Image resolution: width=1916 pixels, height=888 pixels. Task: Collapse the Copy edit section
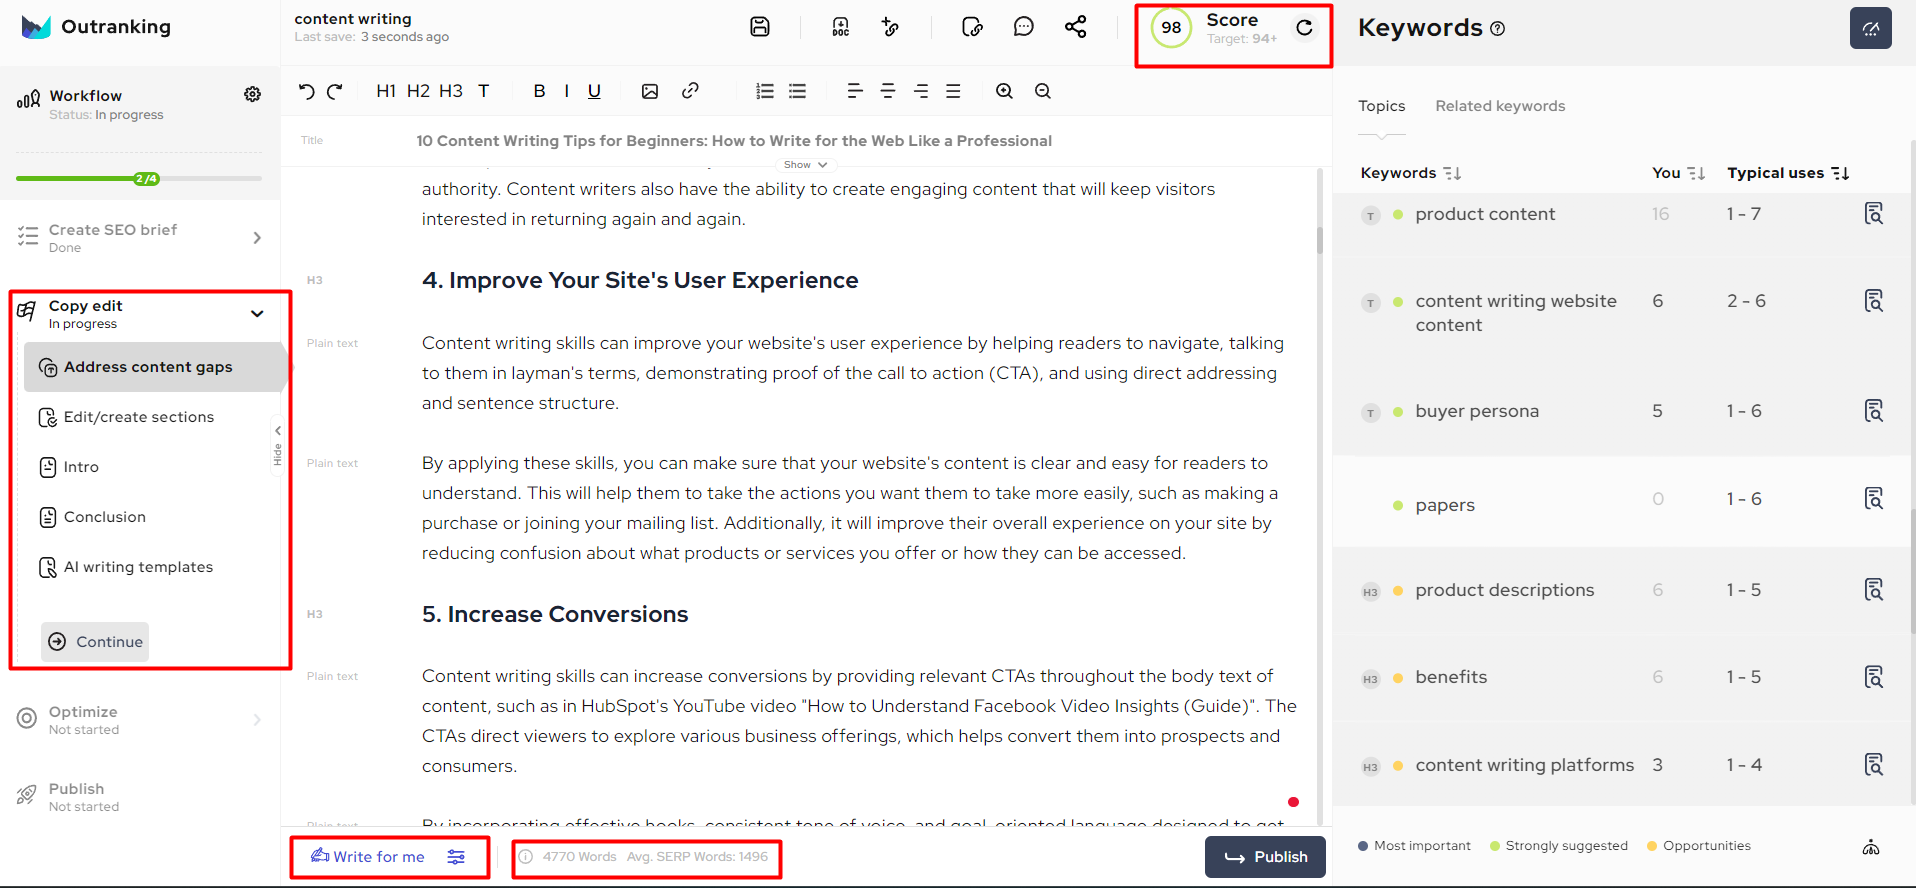[257, 313]
